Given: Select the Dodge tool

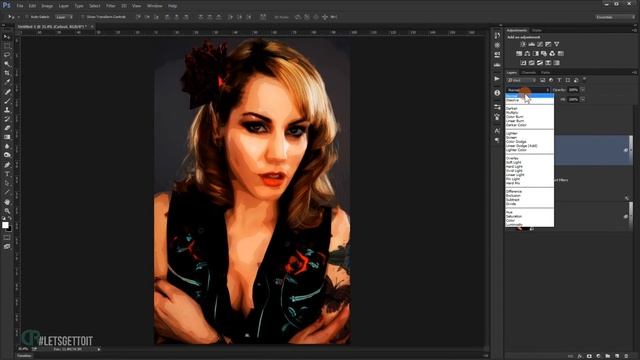Looking at the screenshot, I should click(7, 155).
